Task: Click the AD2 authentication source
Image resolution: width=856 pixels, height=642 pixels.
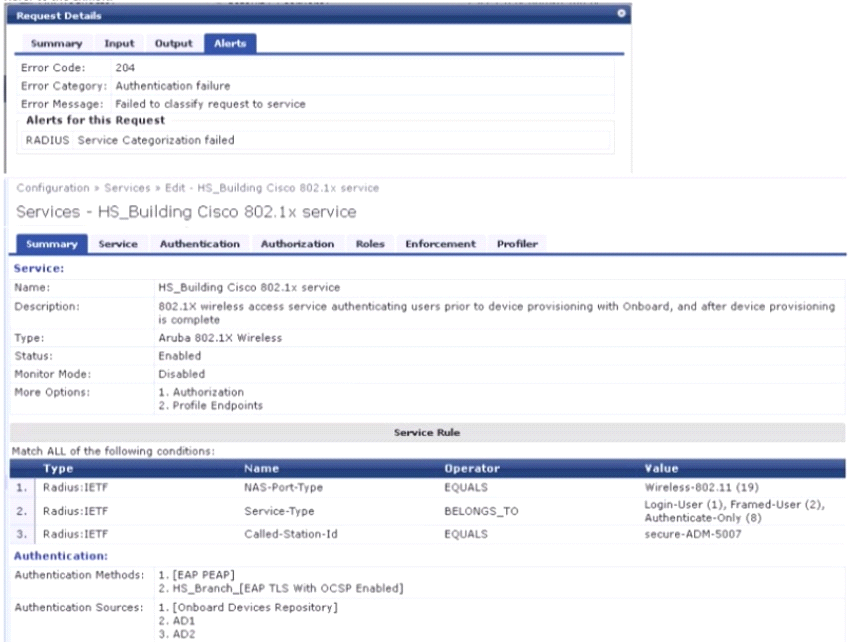Action: [x=177, y=634]
